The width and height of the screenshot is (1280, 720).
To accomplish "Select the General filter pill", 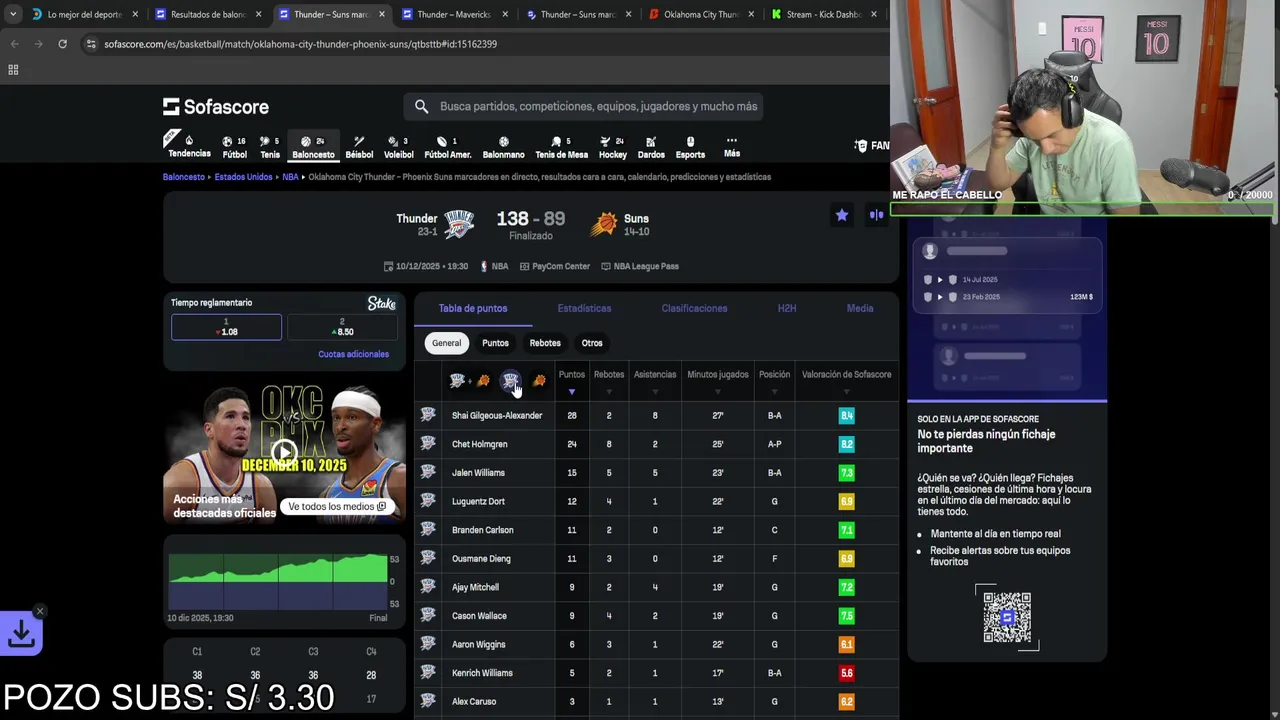I will [446, 343].
